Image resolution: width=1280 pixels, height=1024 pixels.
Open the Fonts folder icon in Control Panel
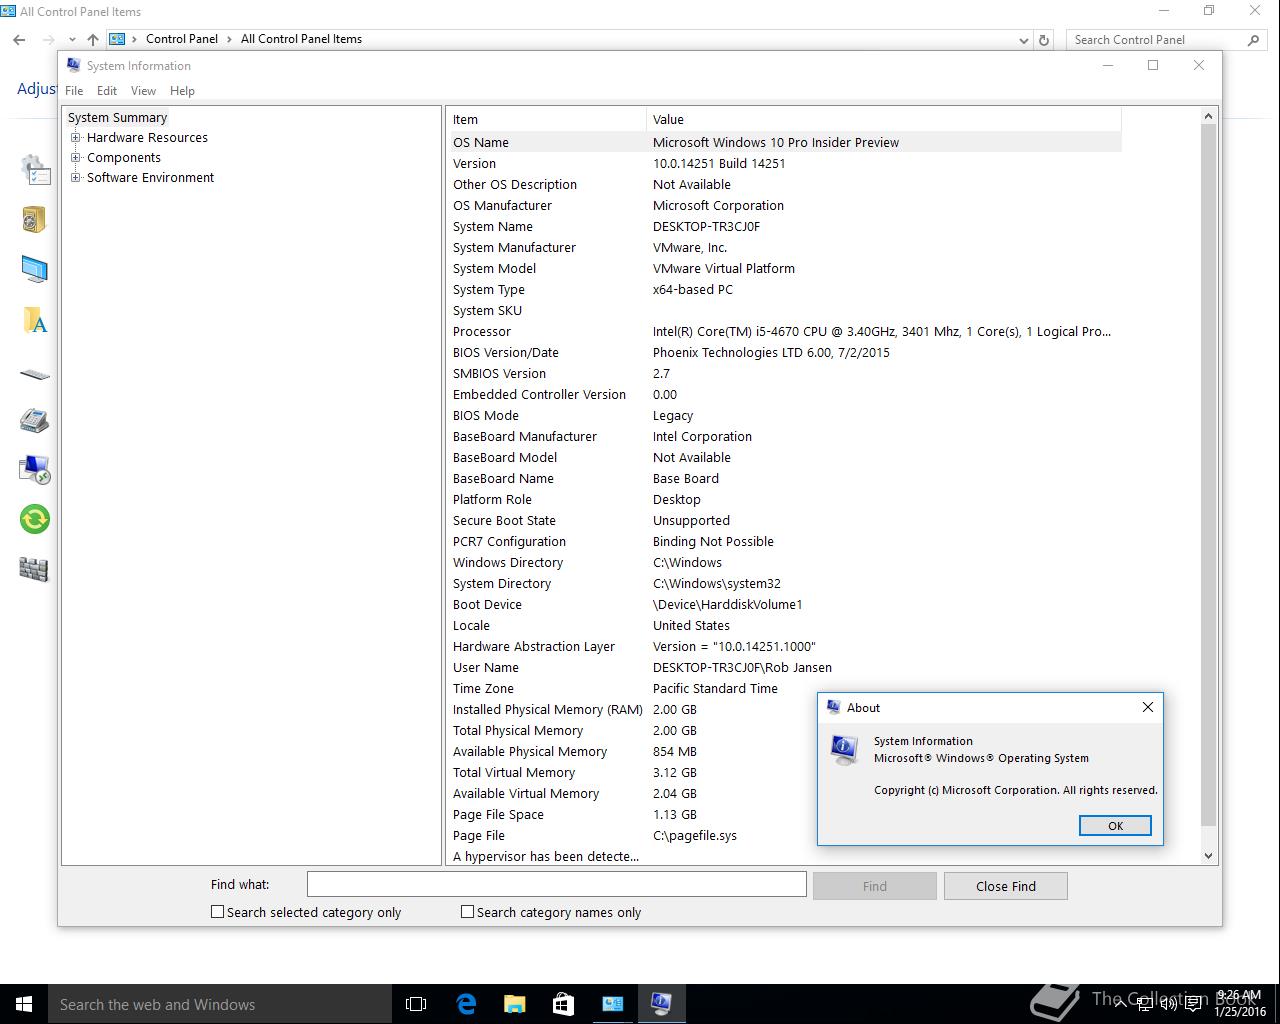click(x=34, y=320)
